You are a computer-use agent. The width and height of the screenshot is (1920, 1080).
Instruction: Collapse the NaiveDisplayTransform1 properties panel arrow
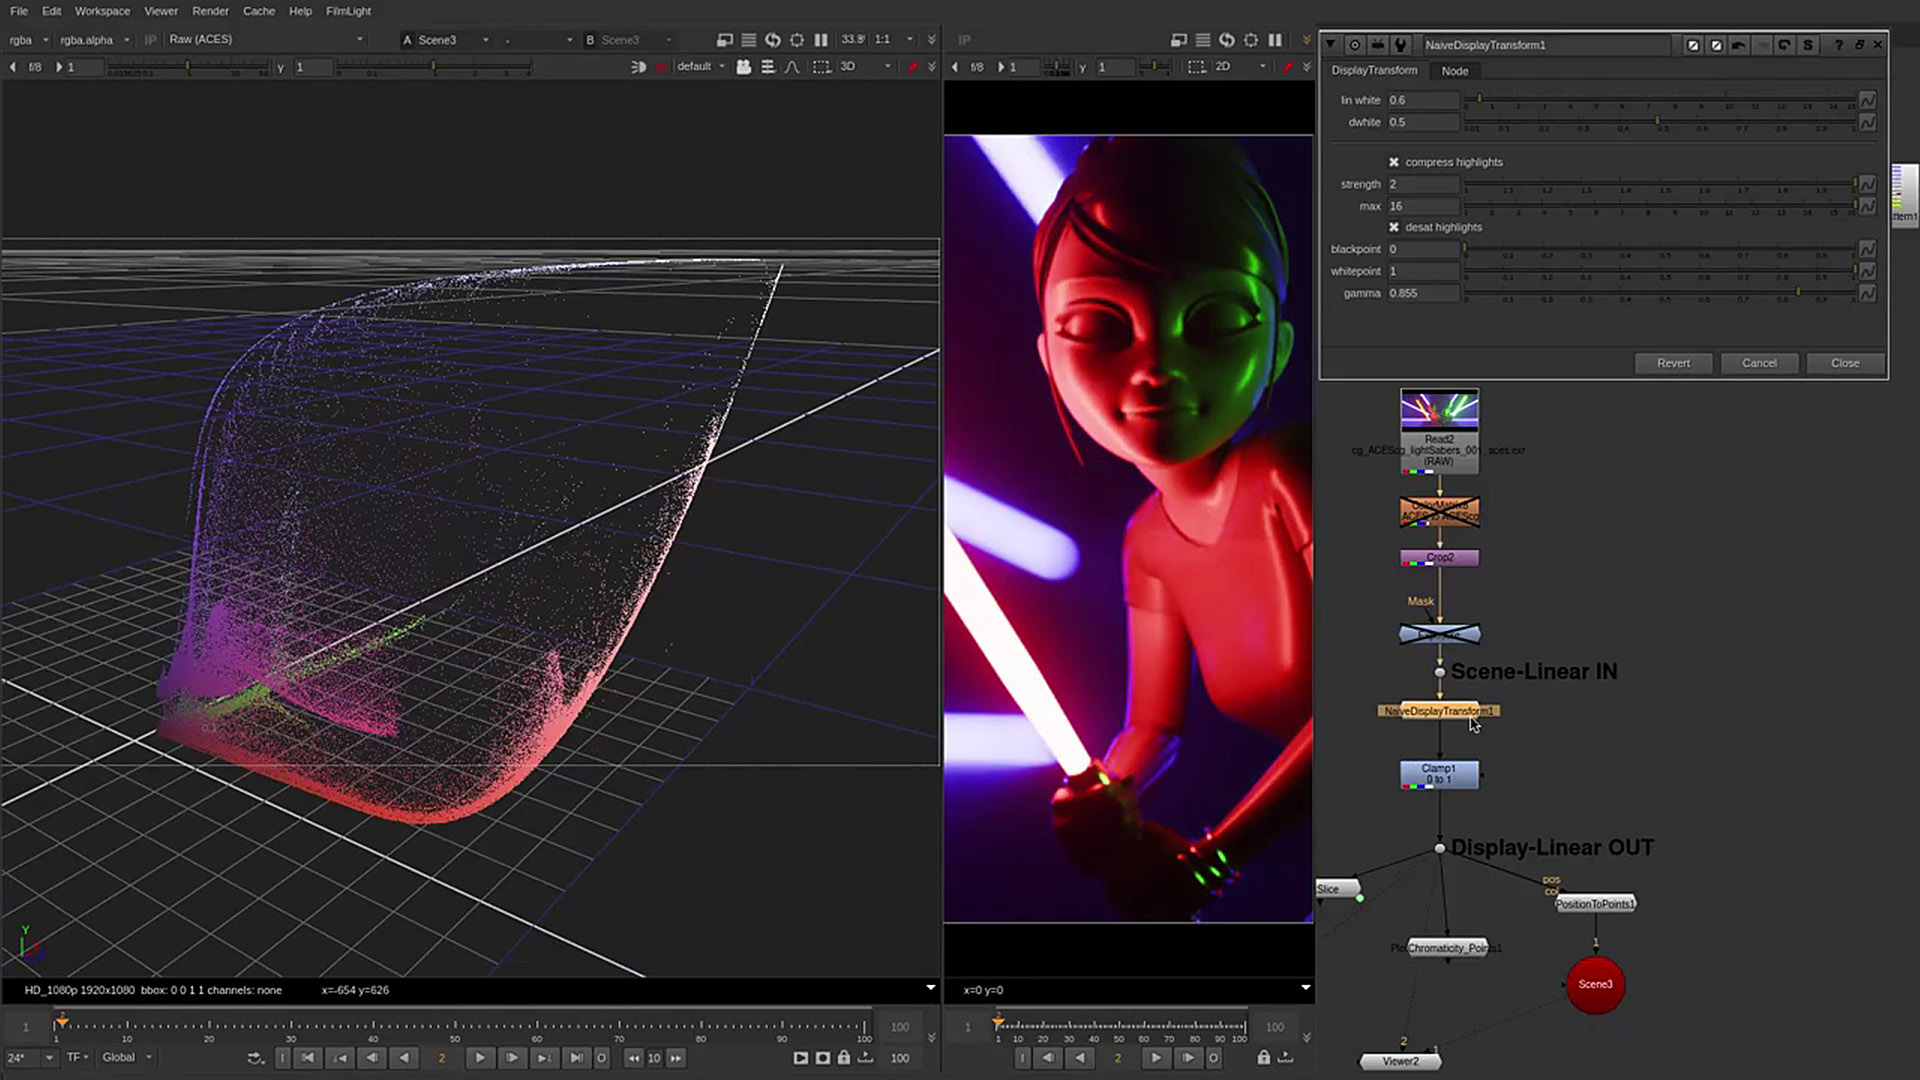pyautogui.click(x=1330, y=45)
